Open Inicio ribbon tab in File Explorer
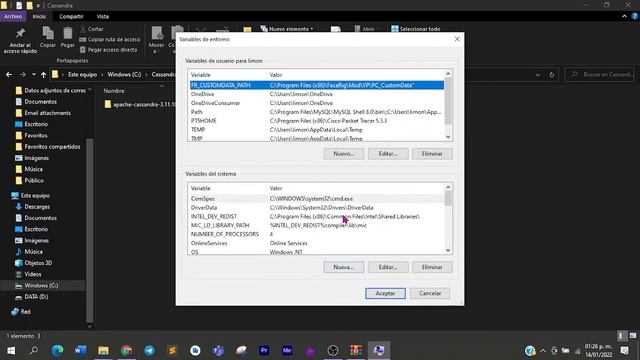640x360 pixels. [x=39, y=16]
